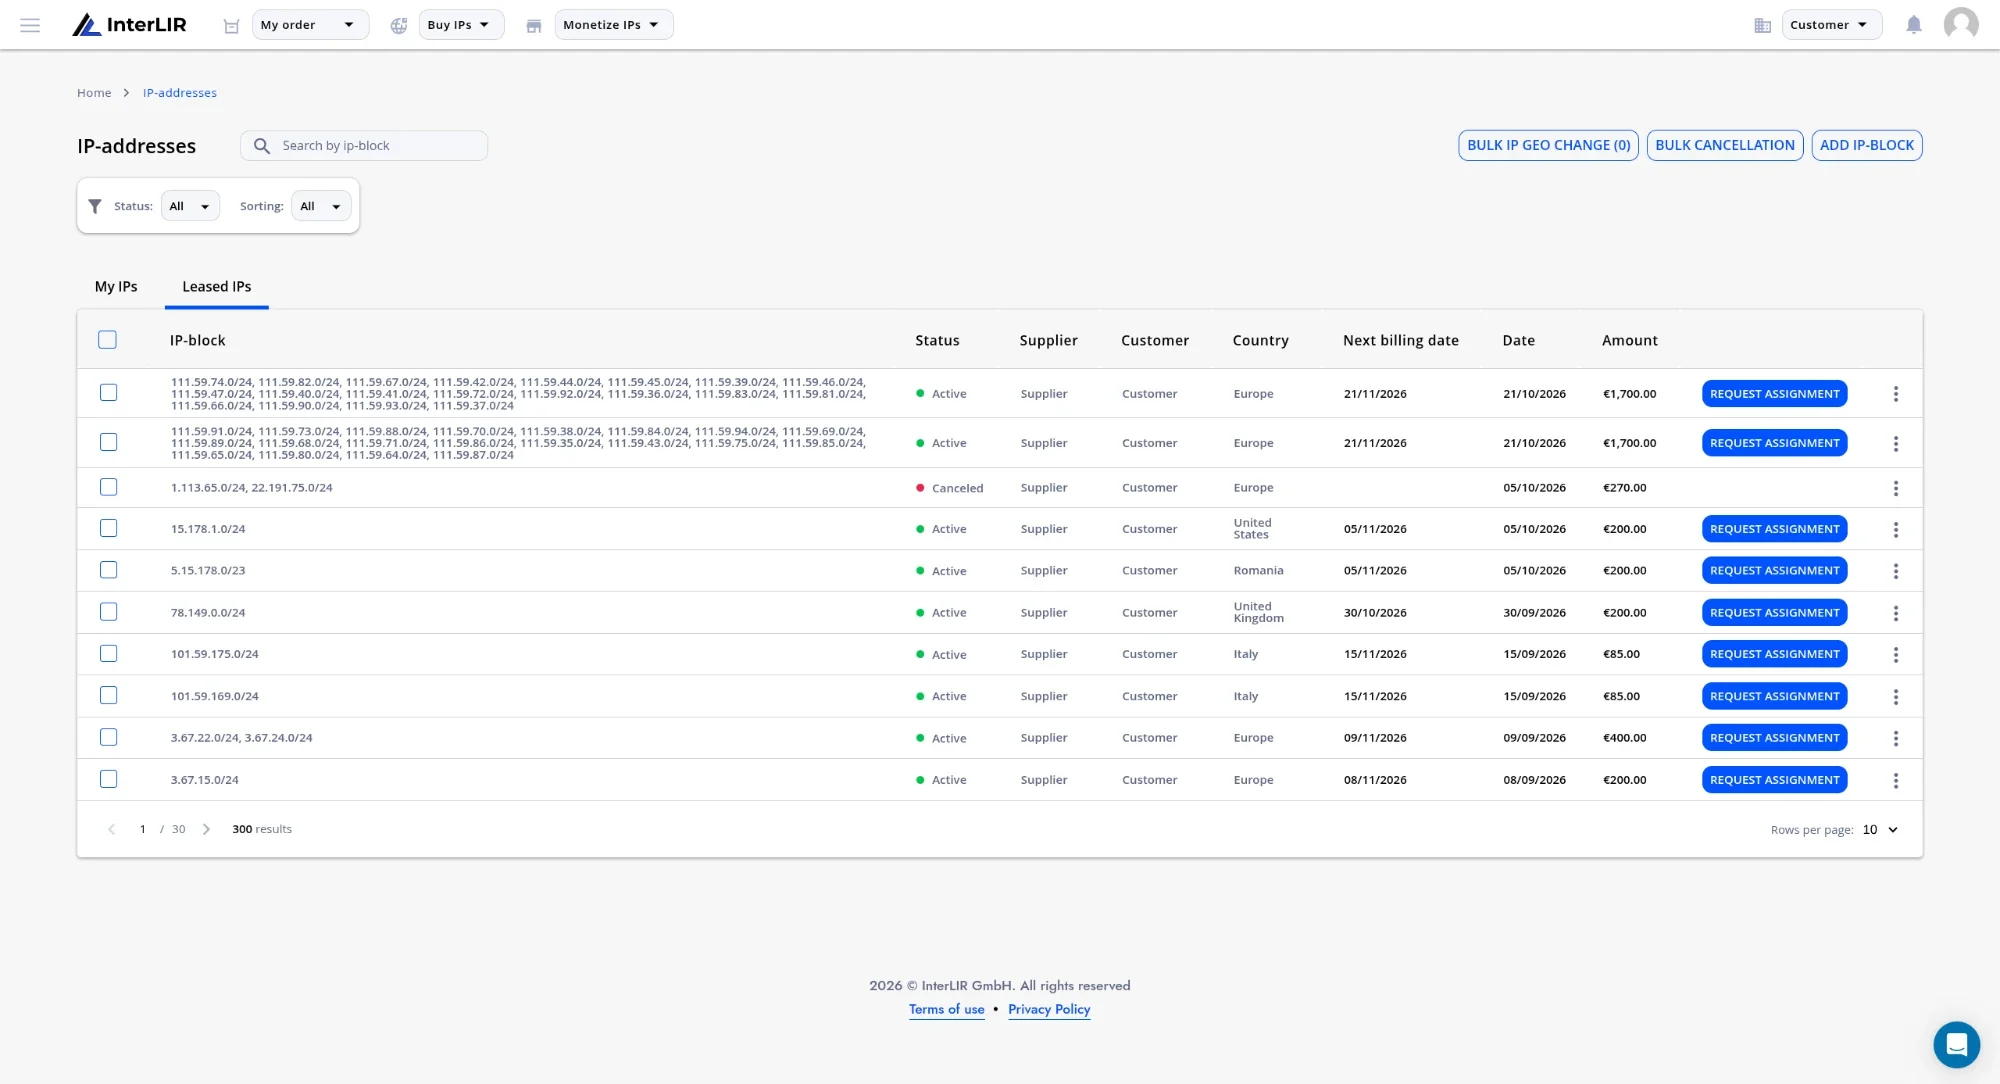Check the canceled 1.113.65.0/24 row checkbox
Viewport: 2000px width, 1084px height.
click(108, 487)
